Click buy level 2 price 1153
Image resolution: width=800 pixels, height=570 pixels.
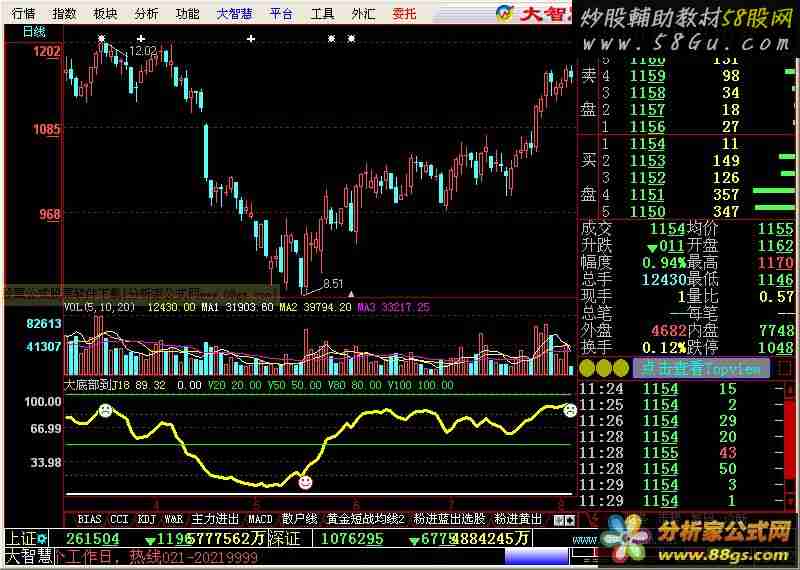point(647,161)
